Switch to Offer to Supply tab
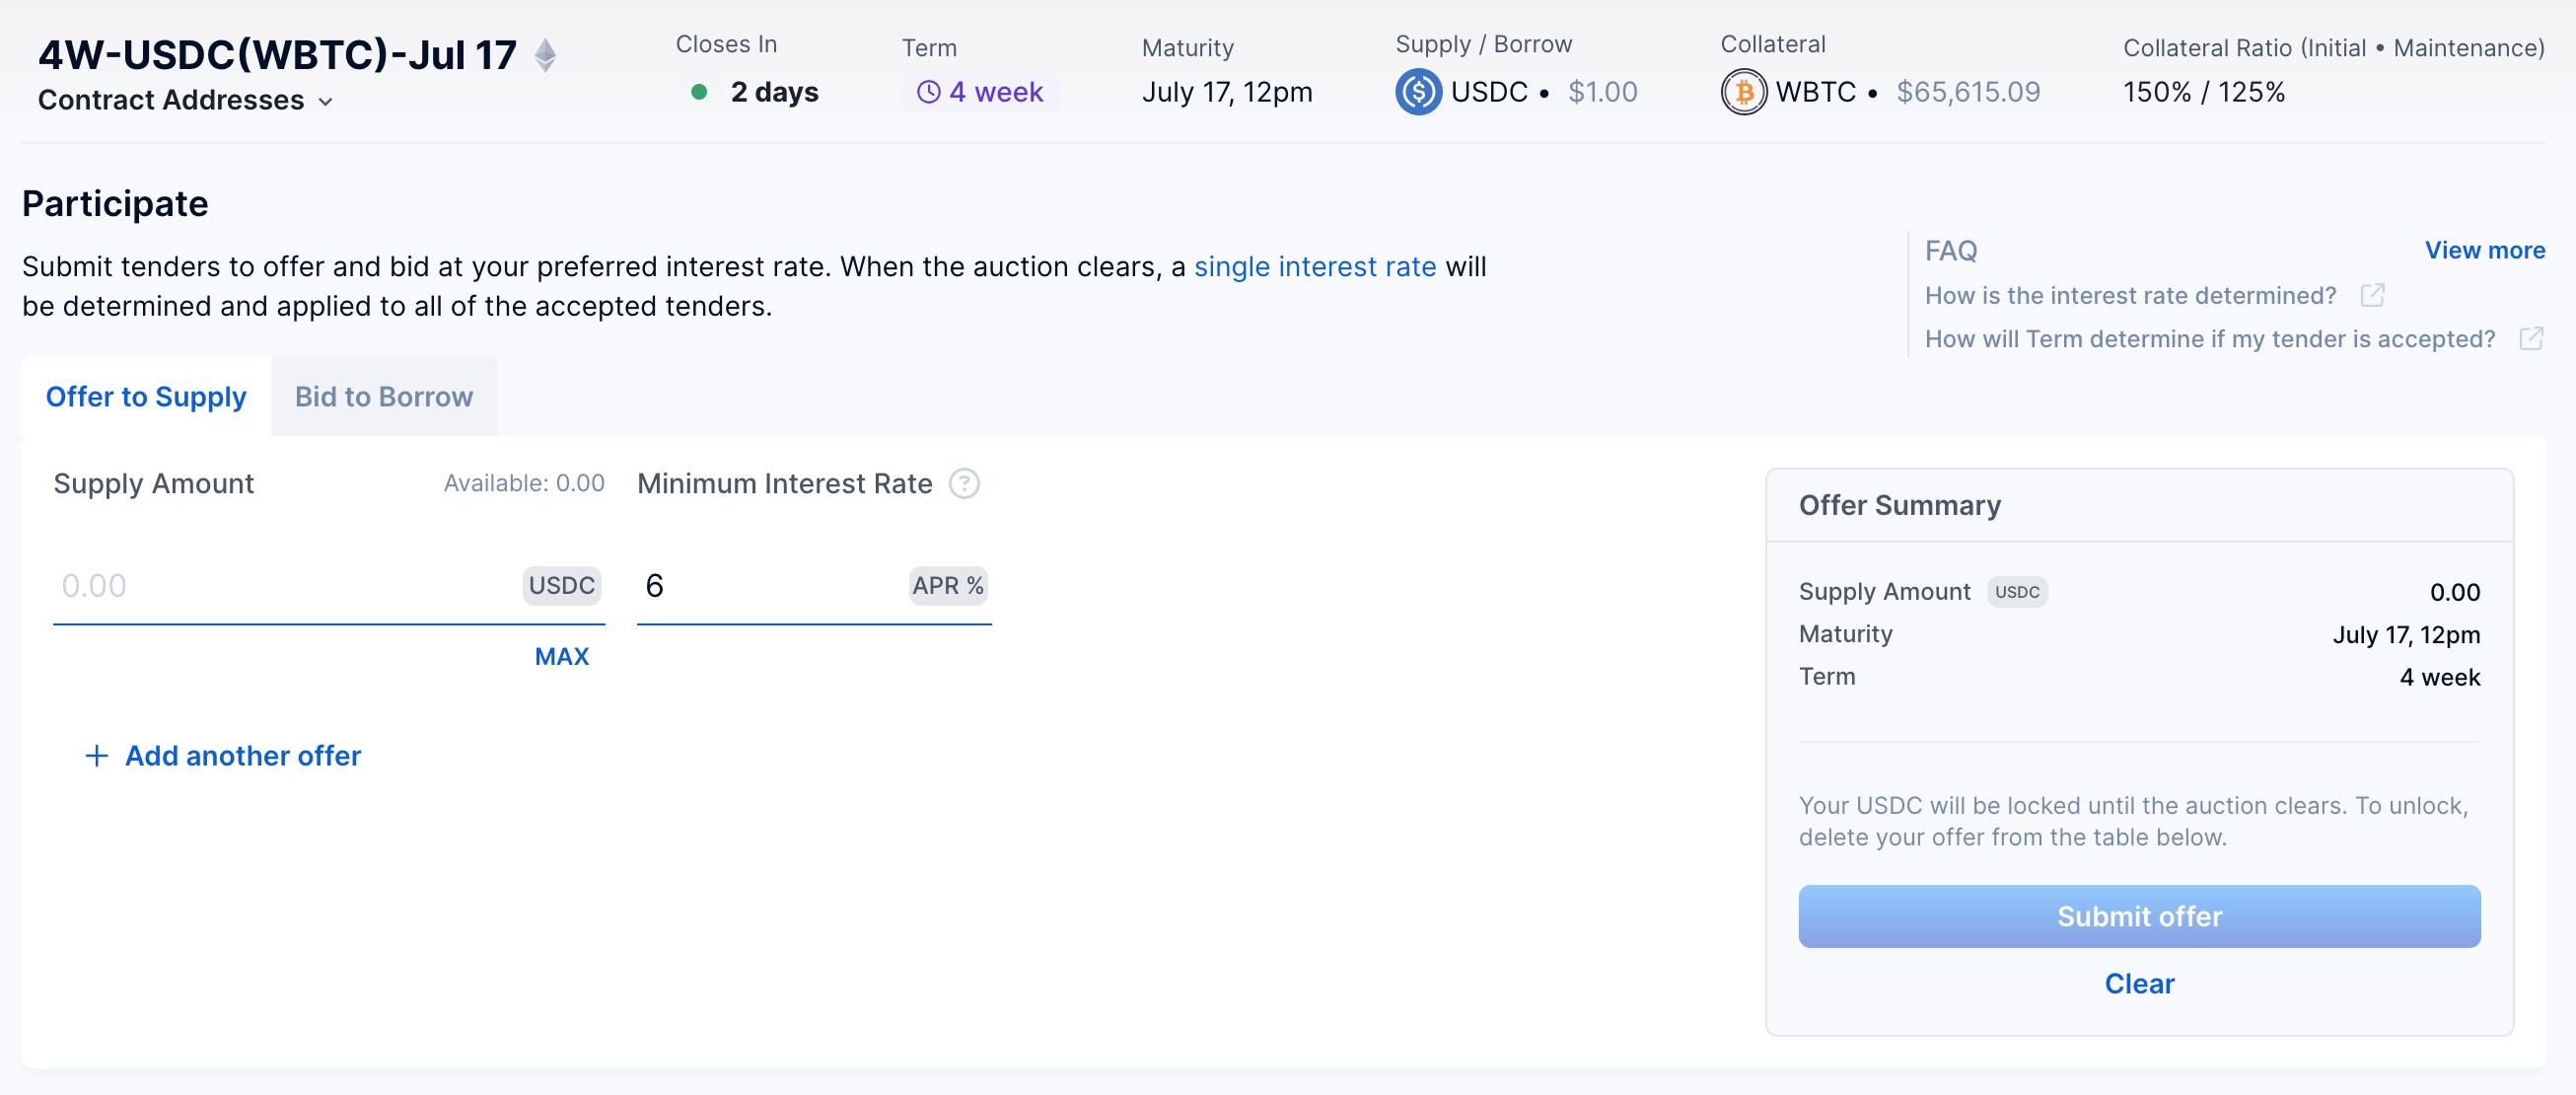Screen dimensions: 2576x1095 tap(146, 397)
